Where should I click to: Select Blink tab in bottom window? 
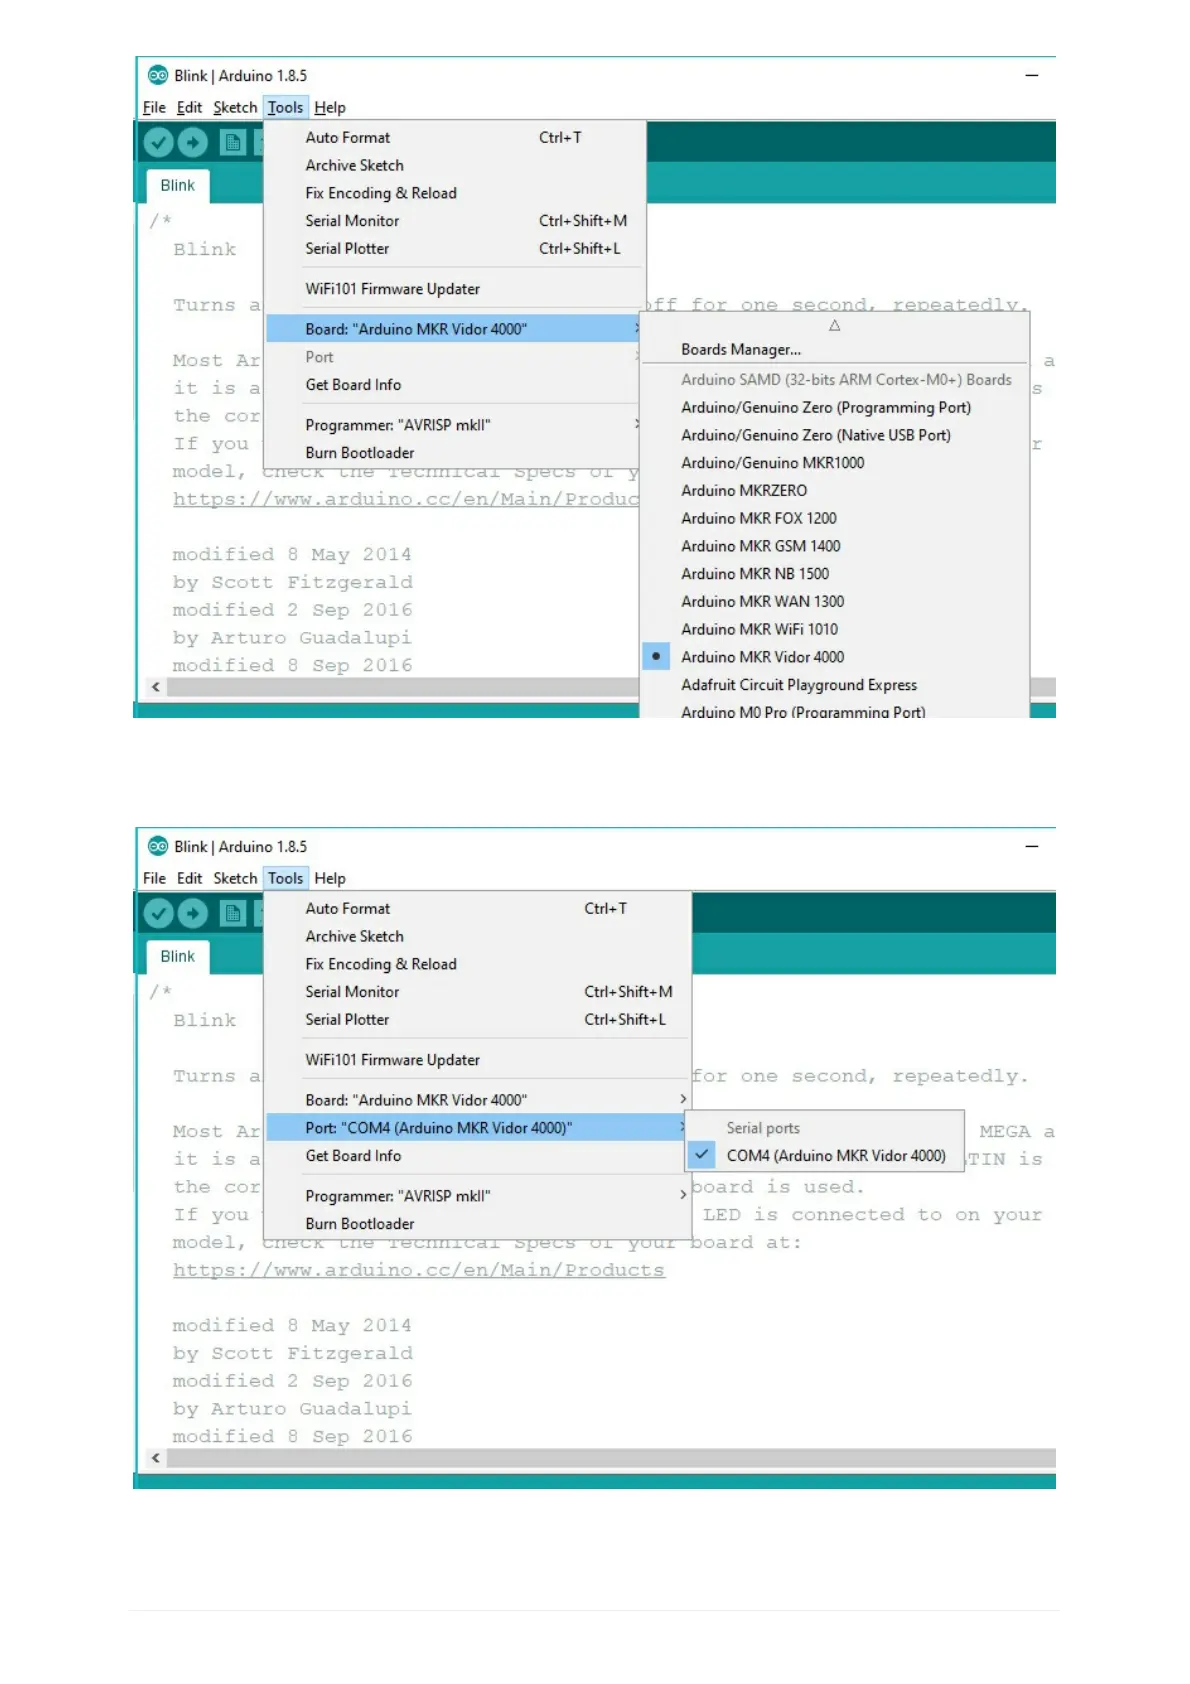click(178, 956)
